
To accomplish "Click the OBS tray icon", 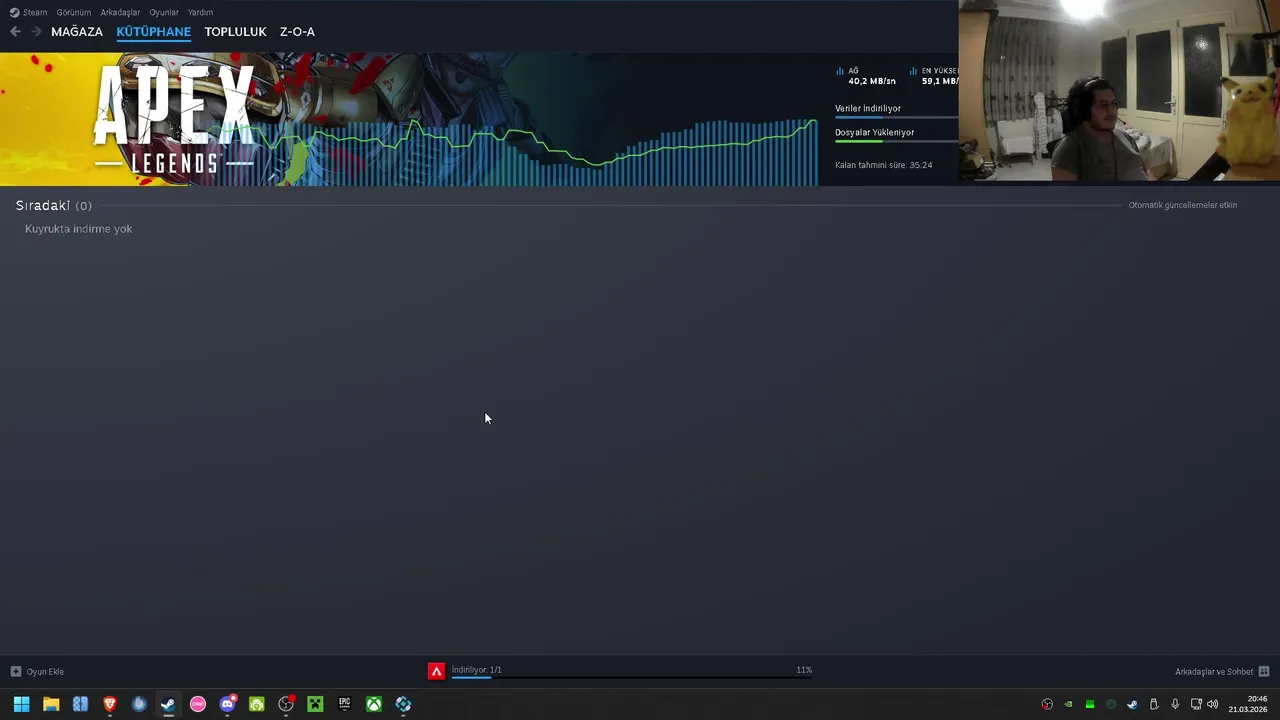I will click(x=1047, y=704).
